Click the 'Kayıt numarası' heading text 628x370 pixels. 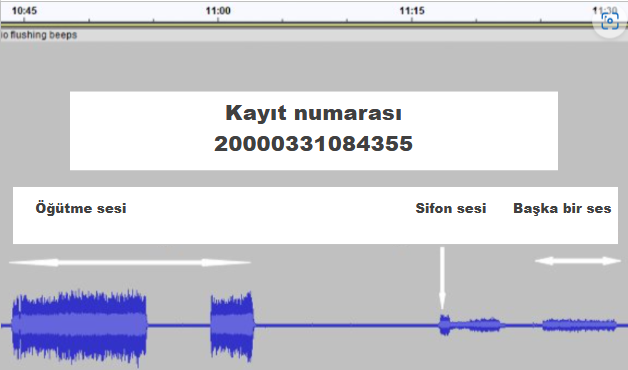click(313, 113)
